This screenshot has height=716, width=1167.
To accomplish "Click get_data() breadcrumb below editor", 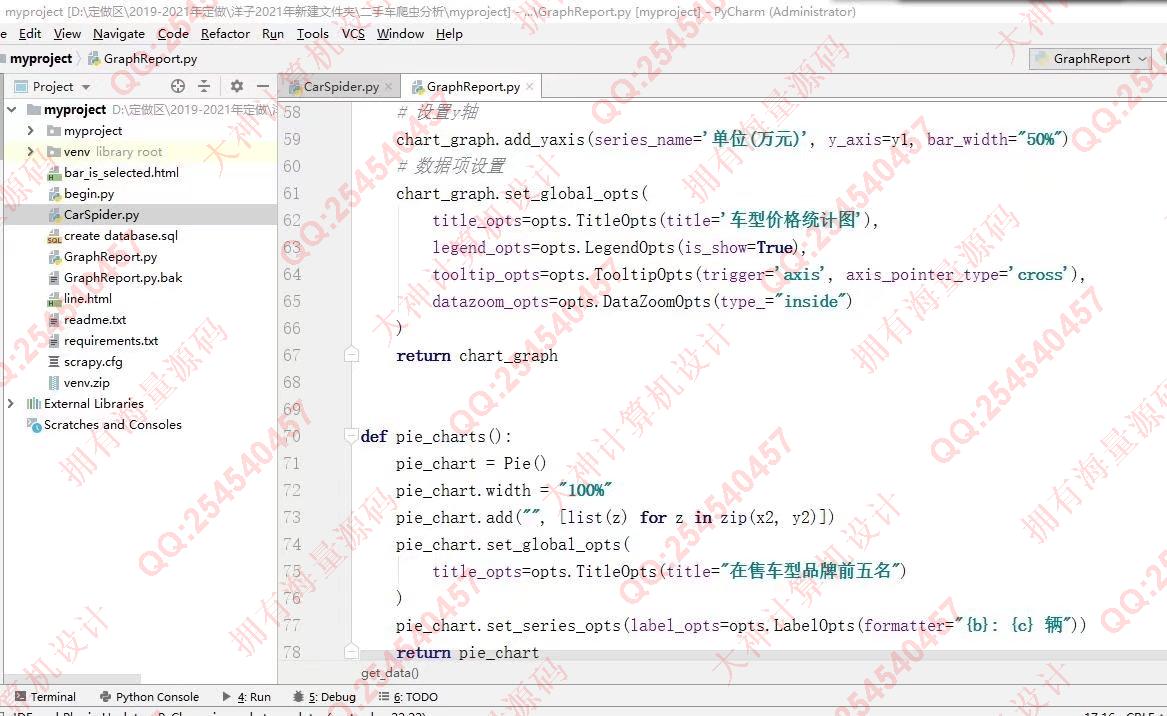I will [x=390, y=673].
